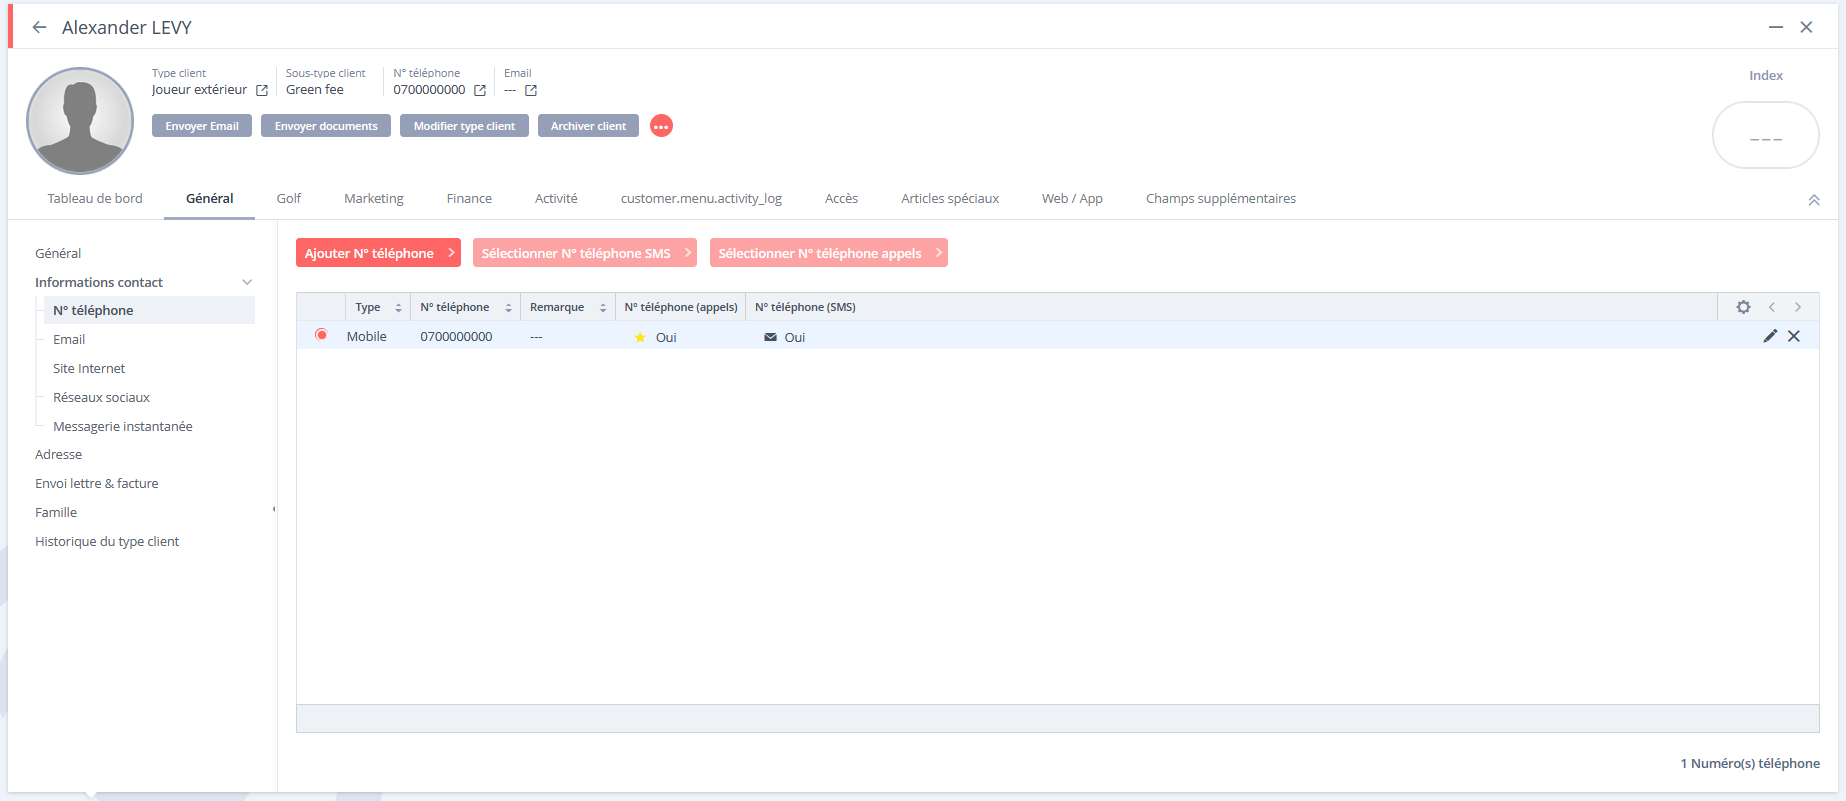Open Champs supplémentaires tab
This screenshot has width=1846, height=801.
click(1221, 199)
